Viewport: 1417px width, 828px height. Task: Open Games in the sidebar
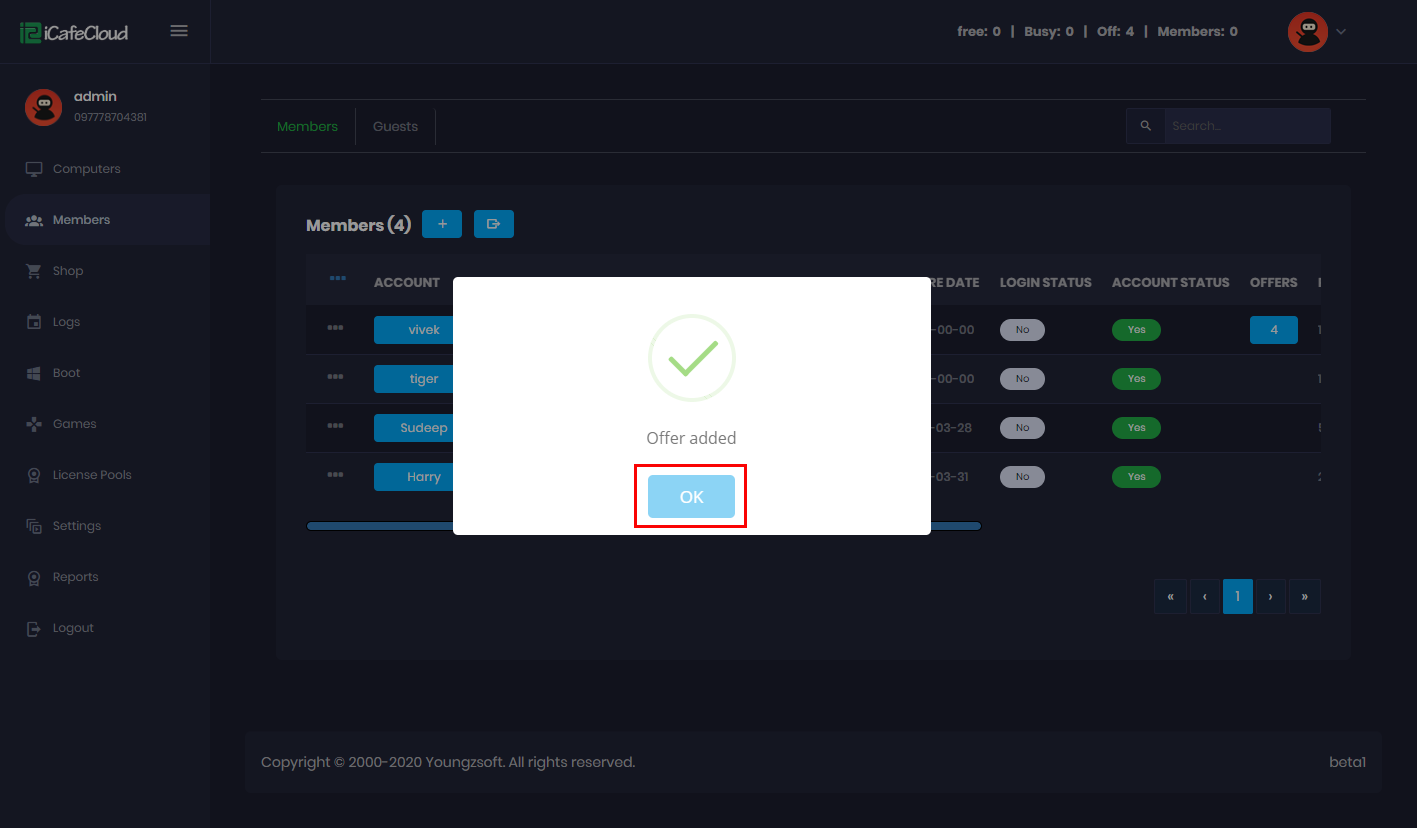click(74, 424)
